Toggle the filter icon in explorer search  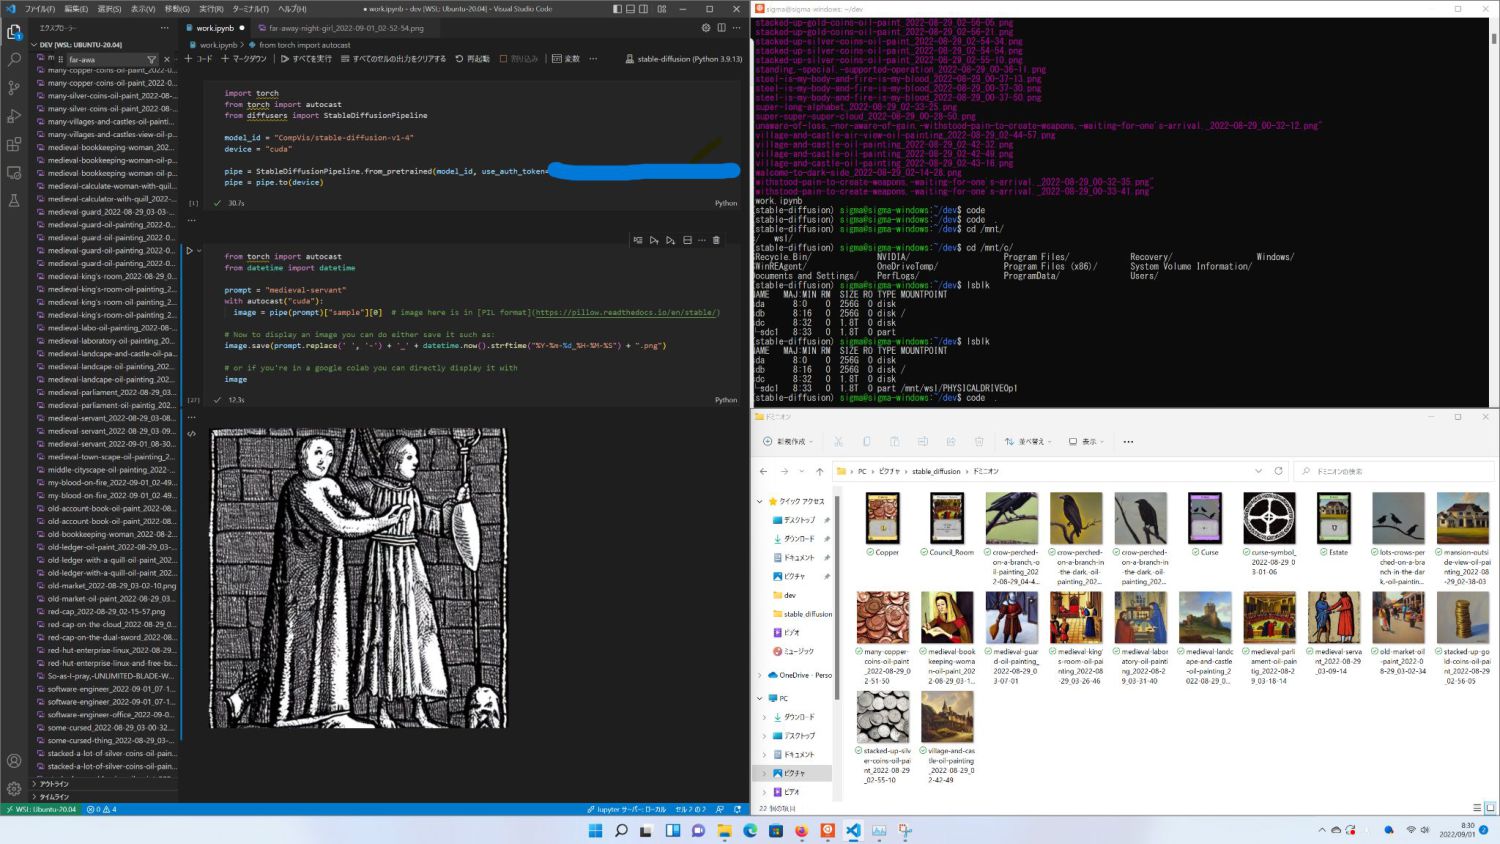[x=151, y=60]
